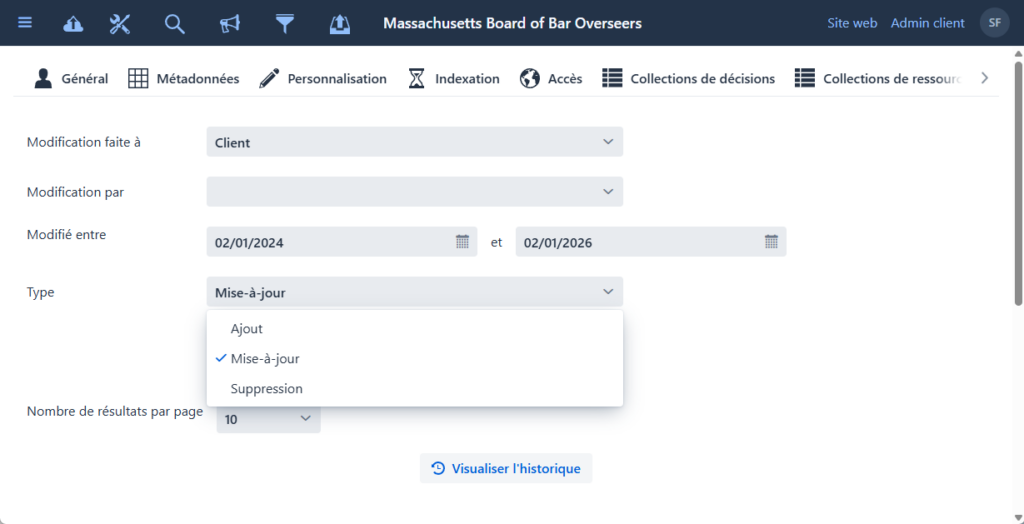Open the Site web link
The width and height of the screenshot is (1024, 524).
(x=852, y=23)
